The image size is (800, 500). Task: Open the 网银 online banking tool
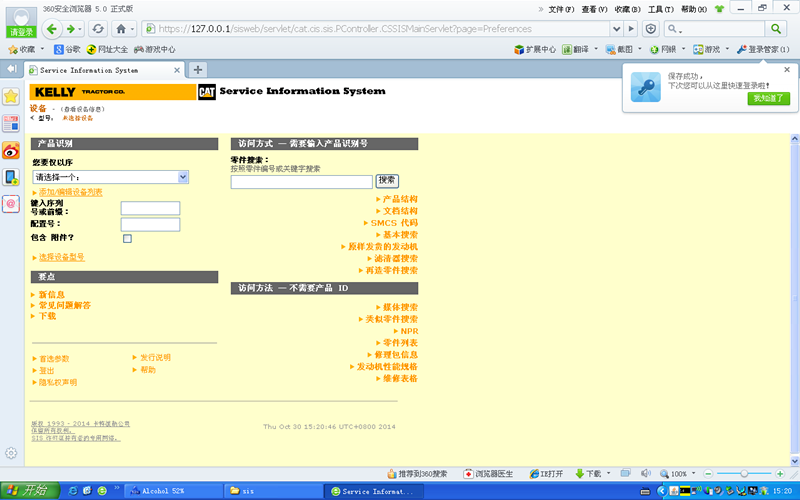click(663, 49)
